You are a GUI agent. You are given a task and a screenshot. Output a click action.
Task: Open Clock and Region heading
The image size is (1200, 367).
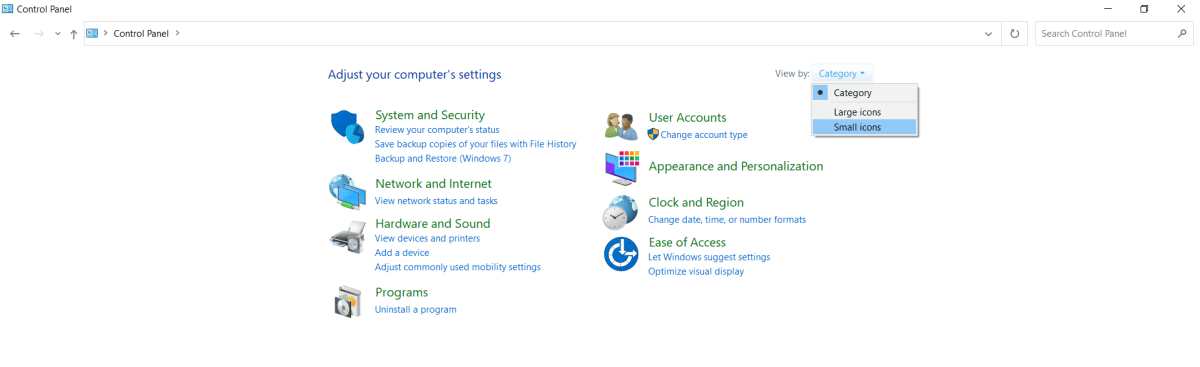(696, 203)
